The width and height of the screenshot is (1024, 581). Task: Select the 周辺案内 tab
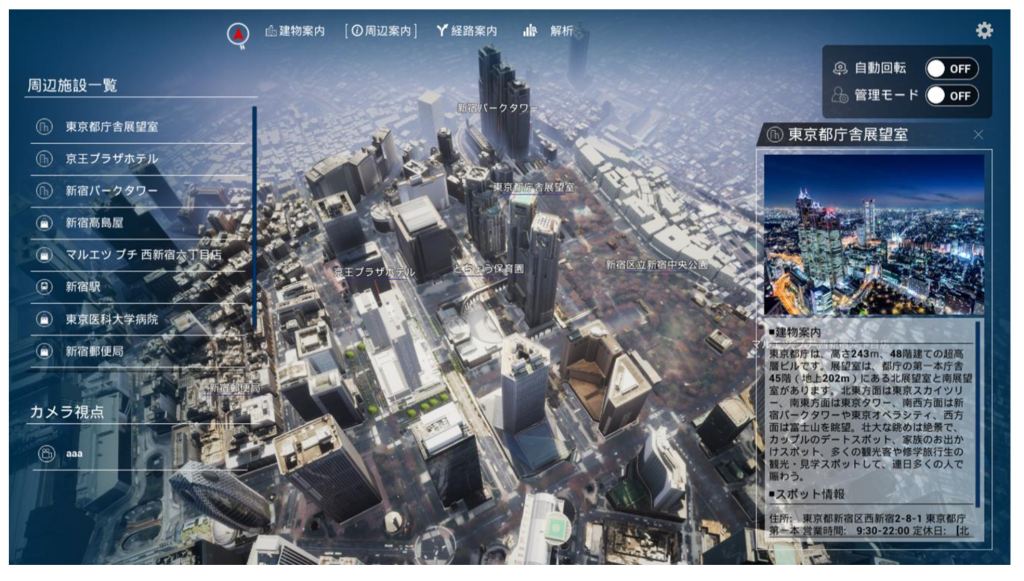[x=381, y=31]
